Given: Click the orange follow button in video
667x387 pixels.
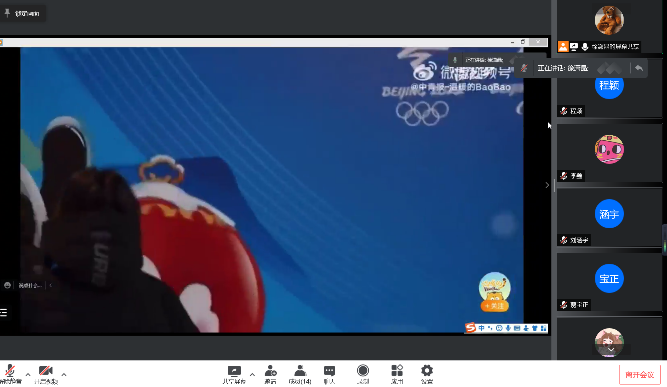Looking at the screenshot, I should [x=494, y=306].
